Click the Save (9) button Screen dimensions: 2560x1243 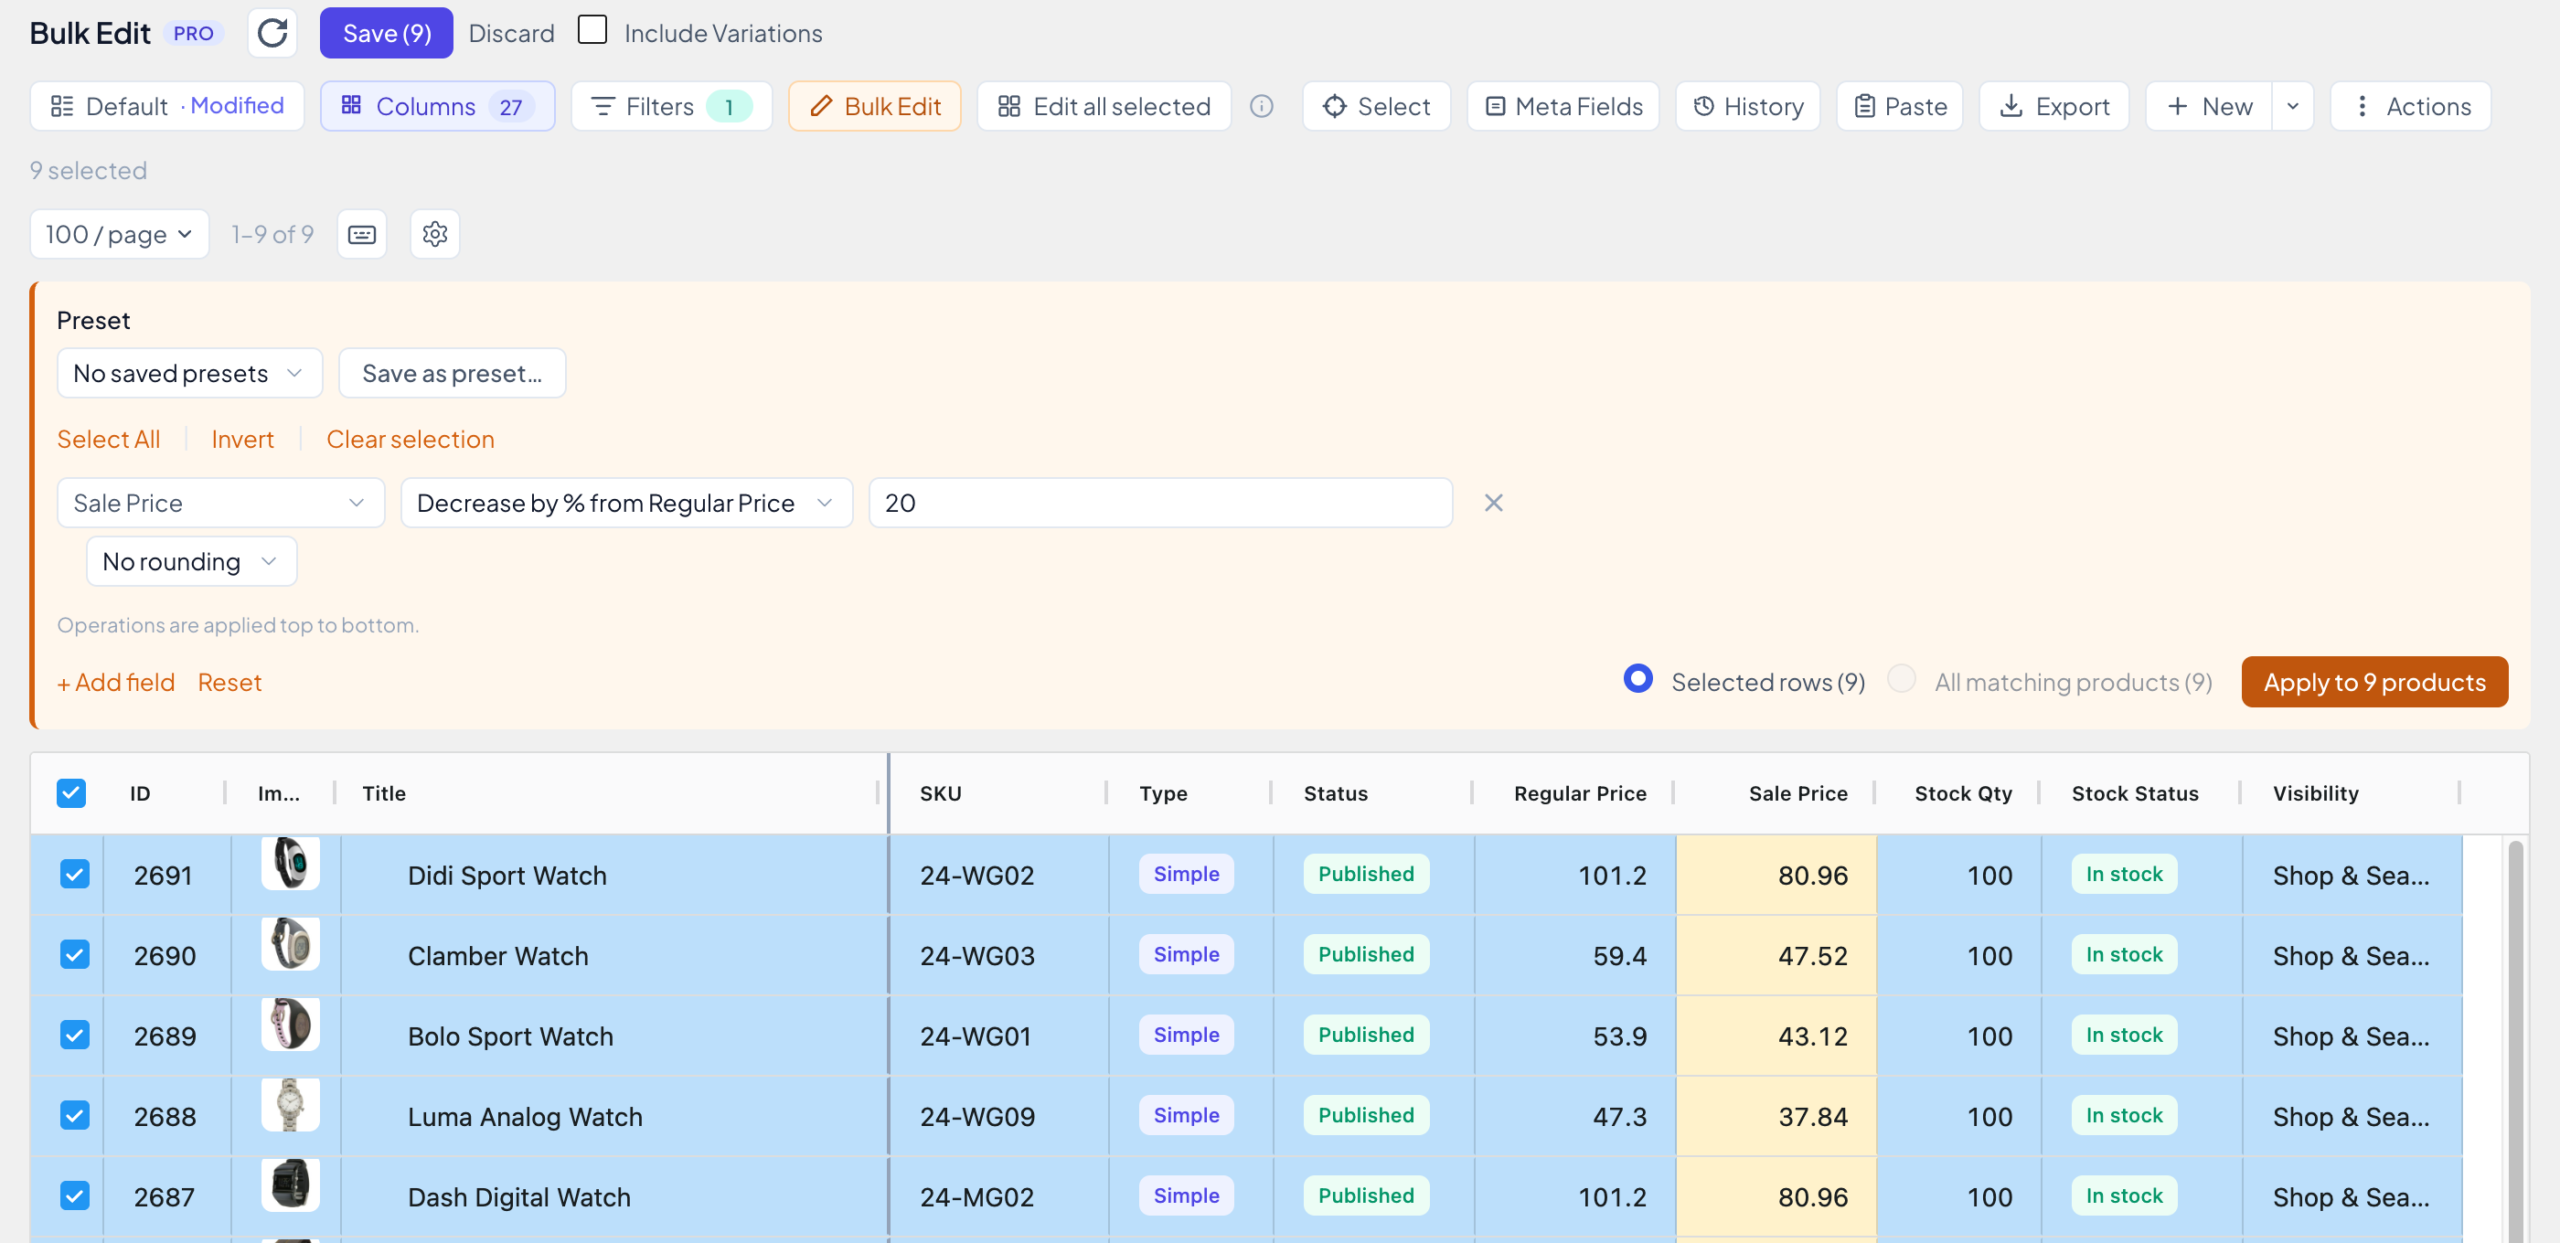pyautogui.click(x=386, y=33)
